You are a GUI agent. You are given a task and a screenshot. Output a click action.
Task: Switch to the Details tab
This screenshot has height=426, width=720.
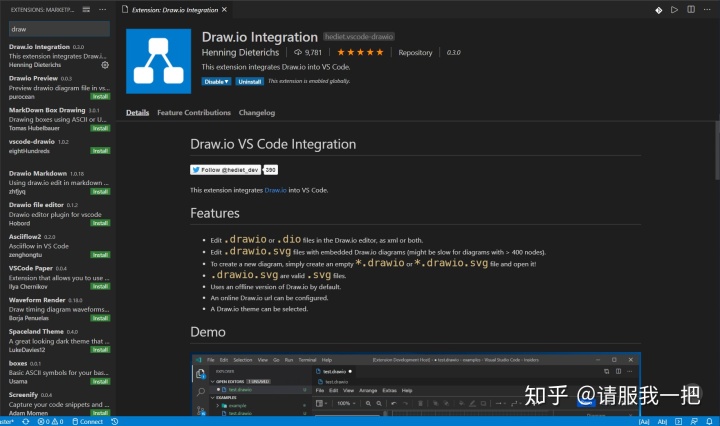(137, 112)
